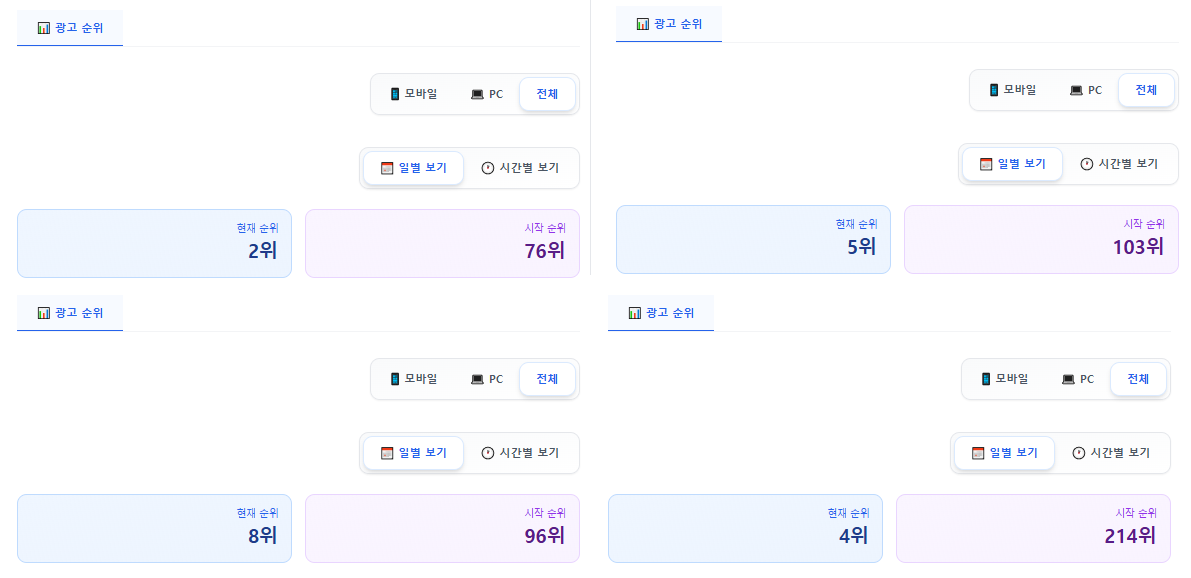Click the calendar icon in the 103위 panel
The height and width of the screenshot is (578, 1191).
[986, 164]
